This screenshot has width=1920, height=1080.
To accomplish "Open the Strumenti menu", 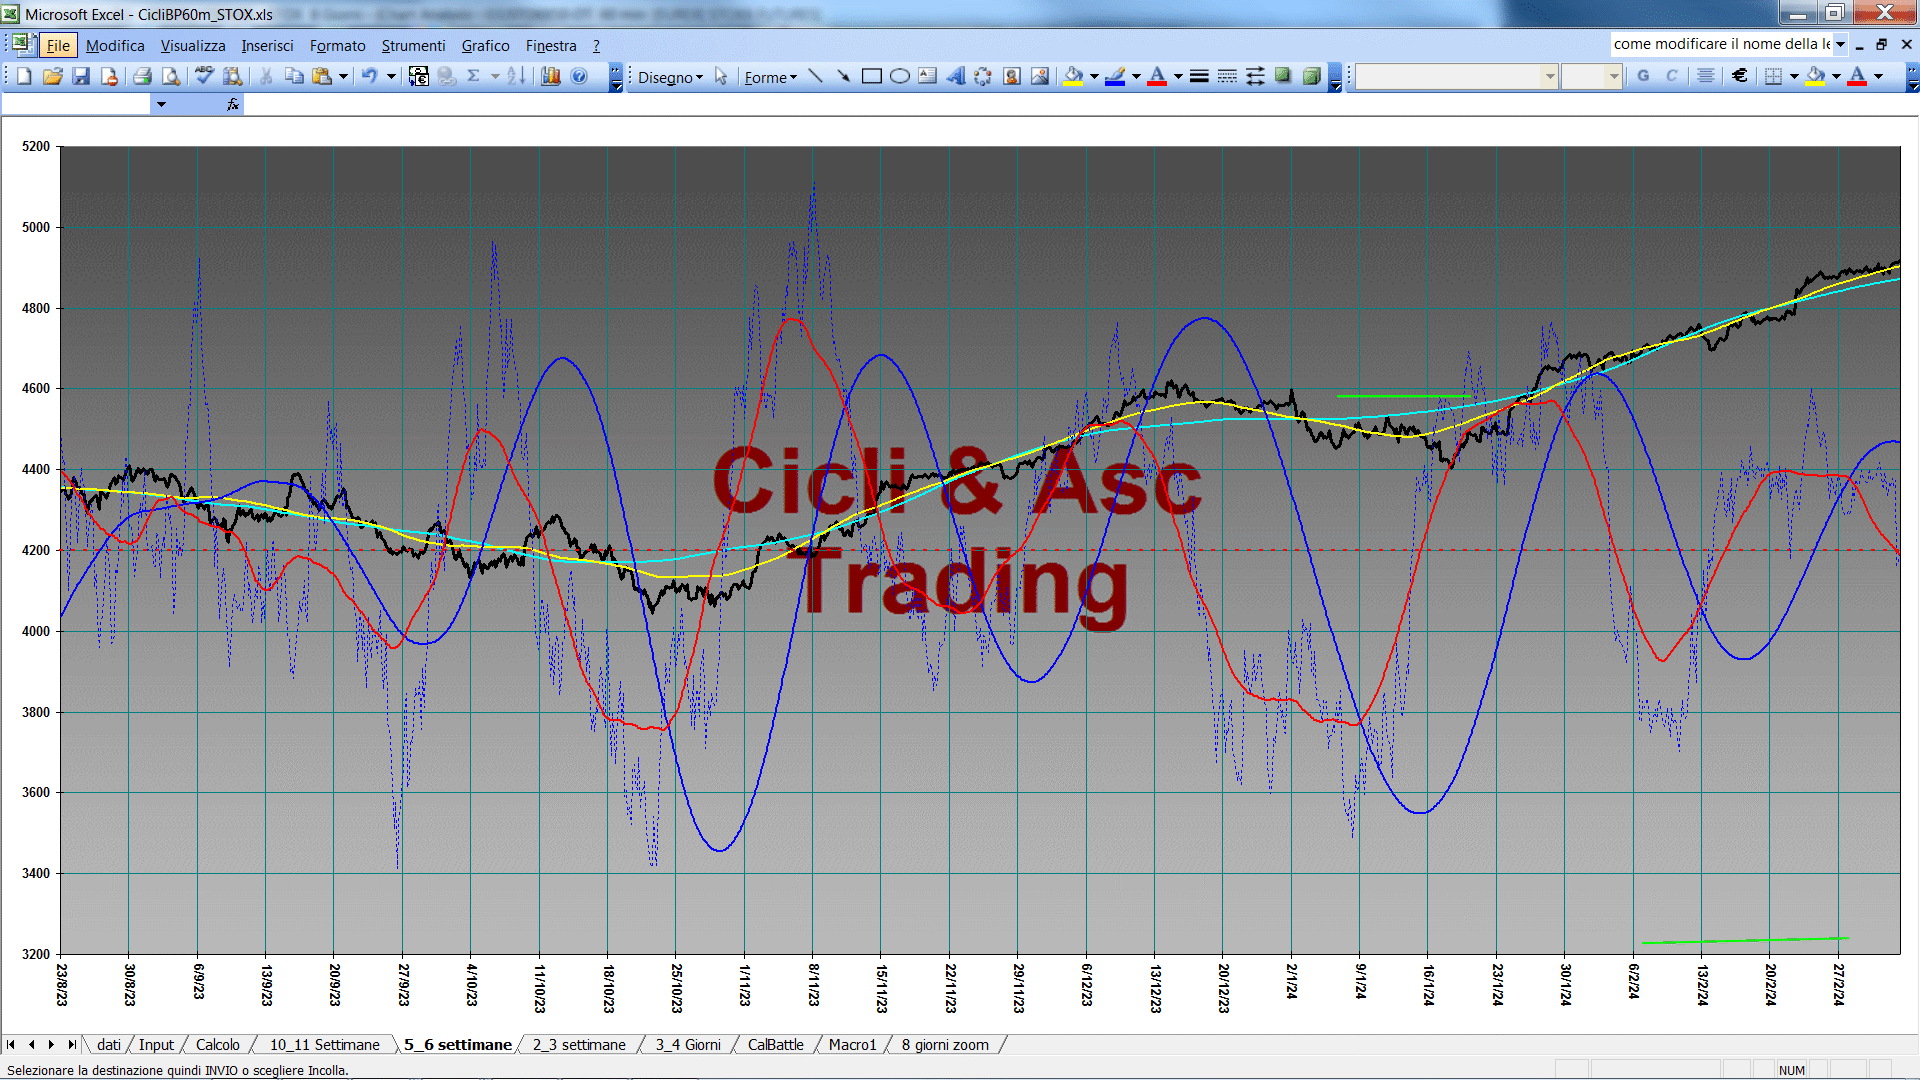I will click(413, 45).
